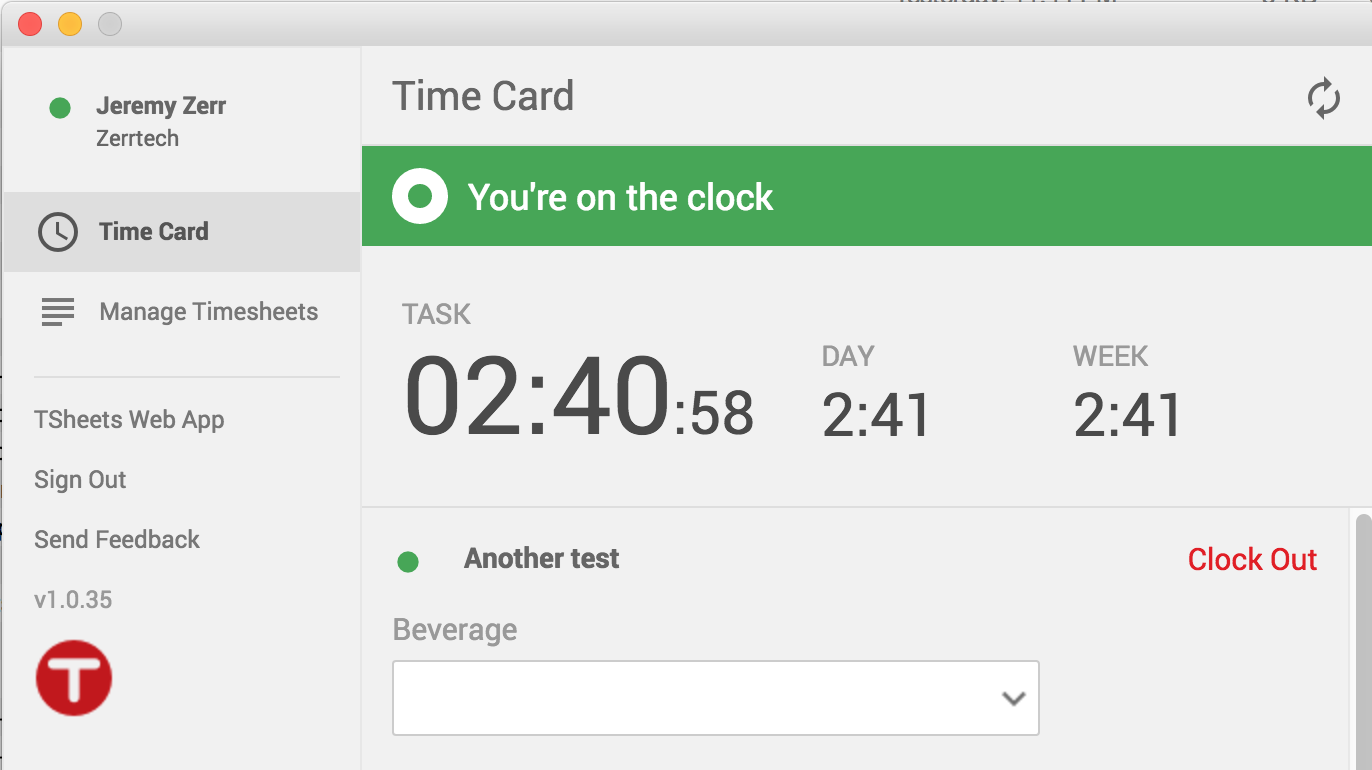The height and width of the screenshot is (770, 1372).
Task: Toggle the active task indicator for Another test
Action: tap(408, 562)
